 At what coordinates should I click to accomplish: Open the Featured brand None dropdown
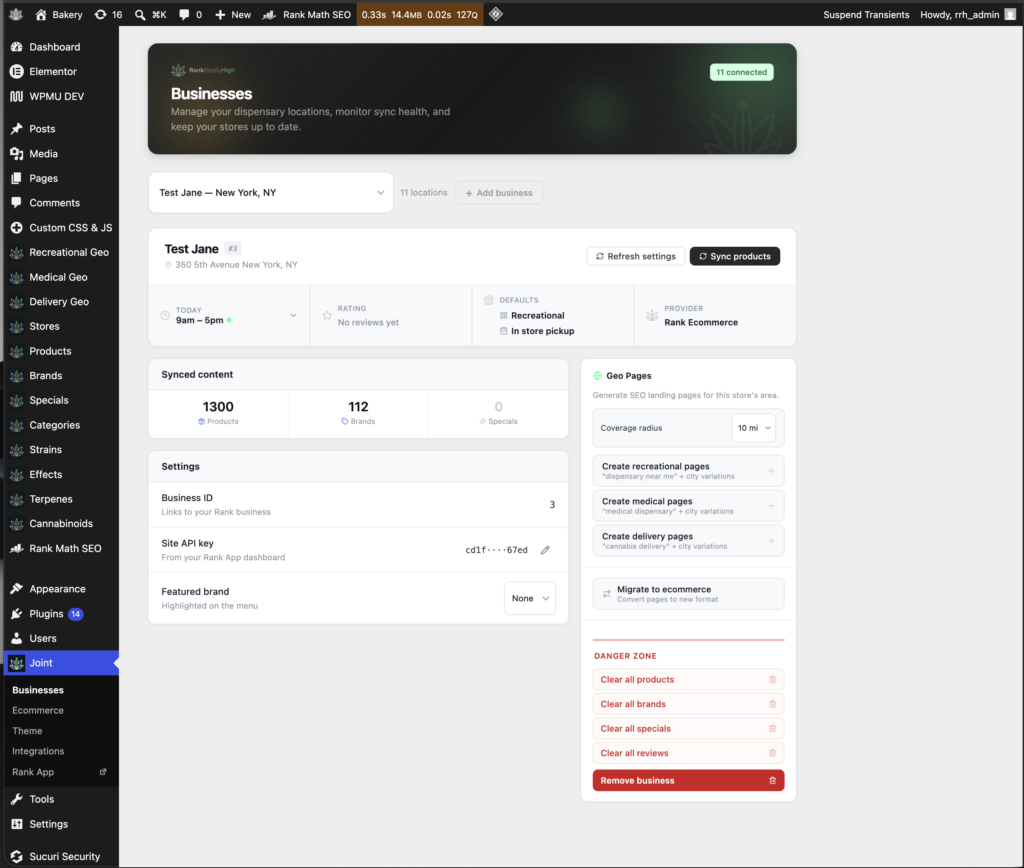coord(530,598)
